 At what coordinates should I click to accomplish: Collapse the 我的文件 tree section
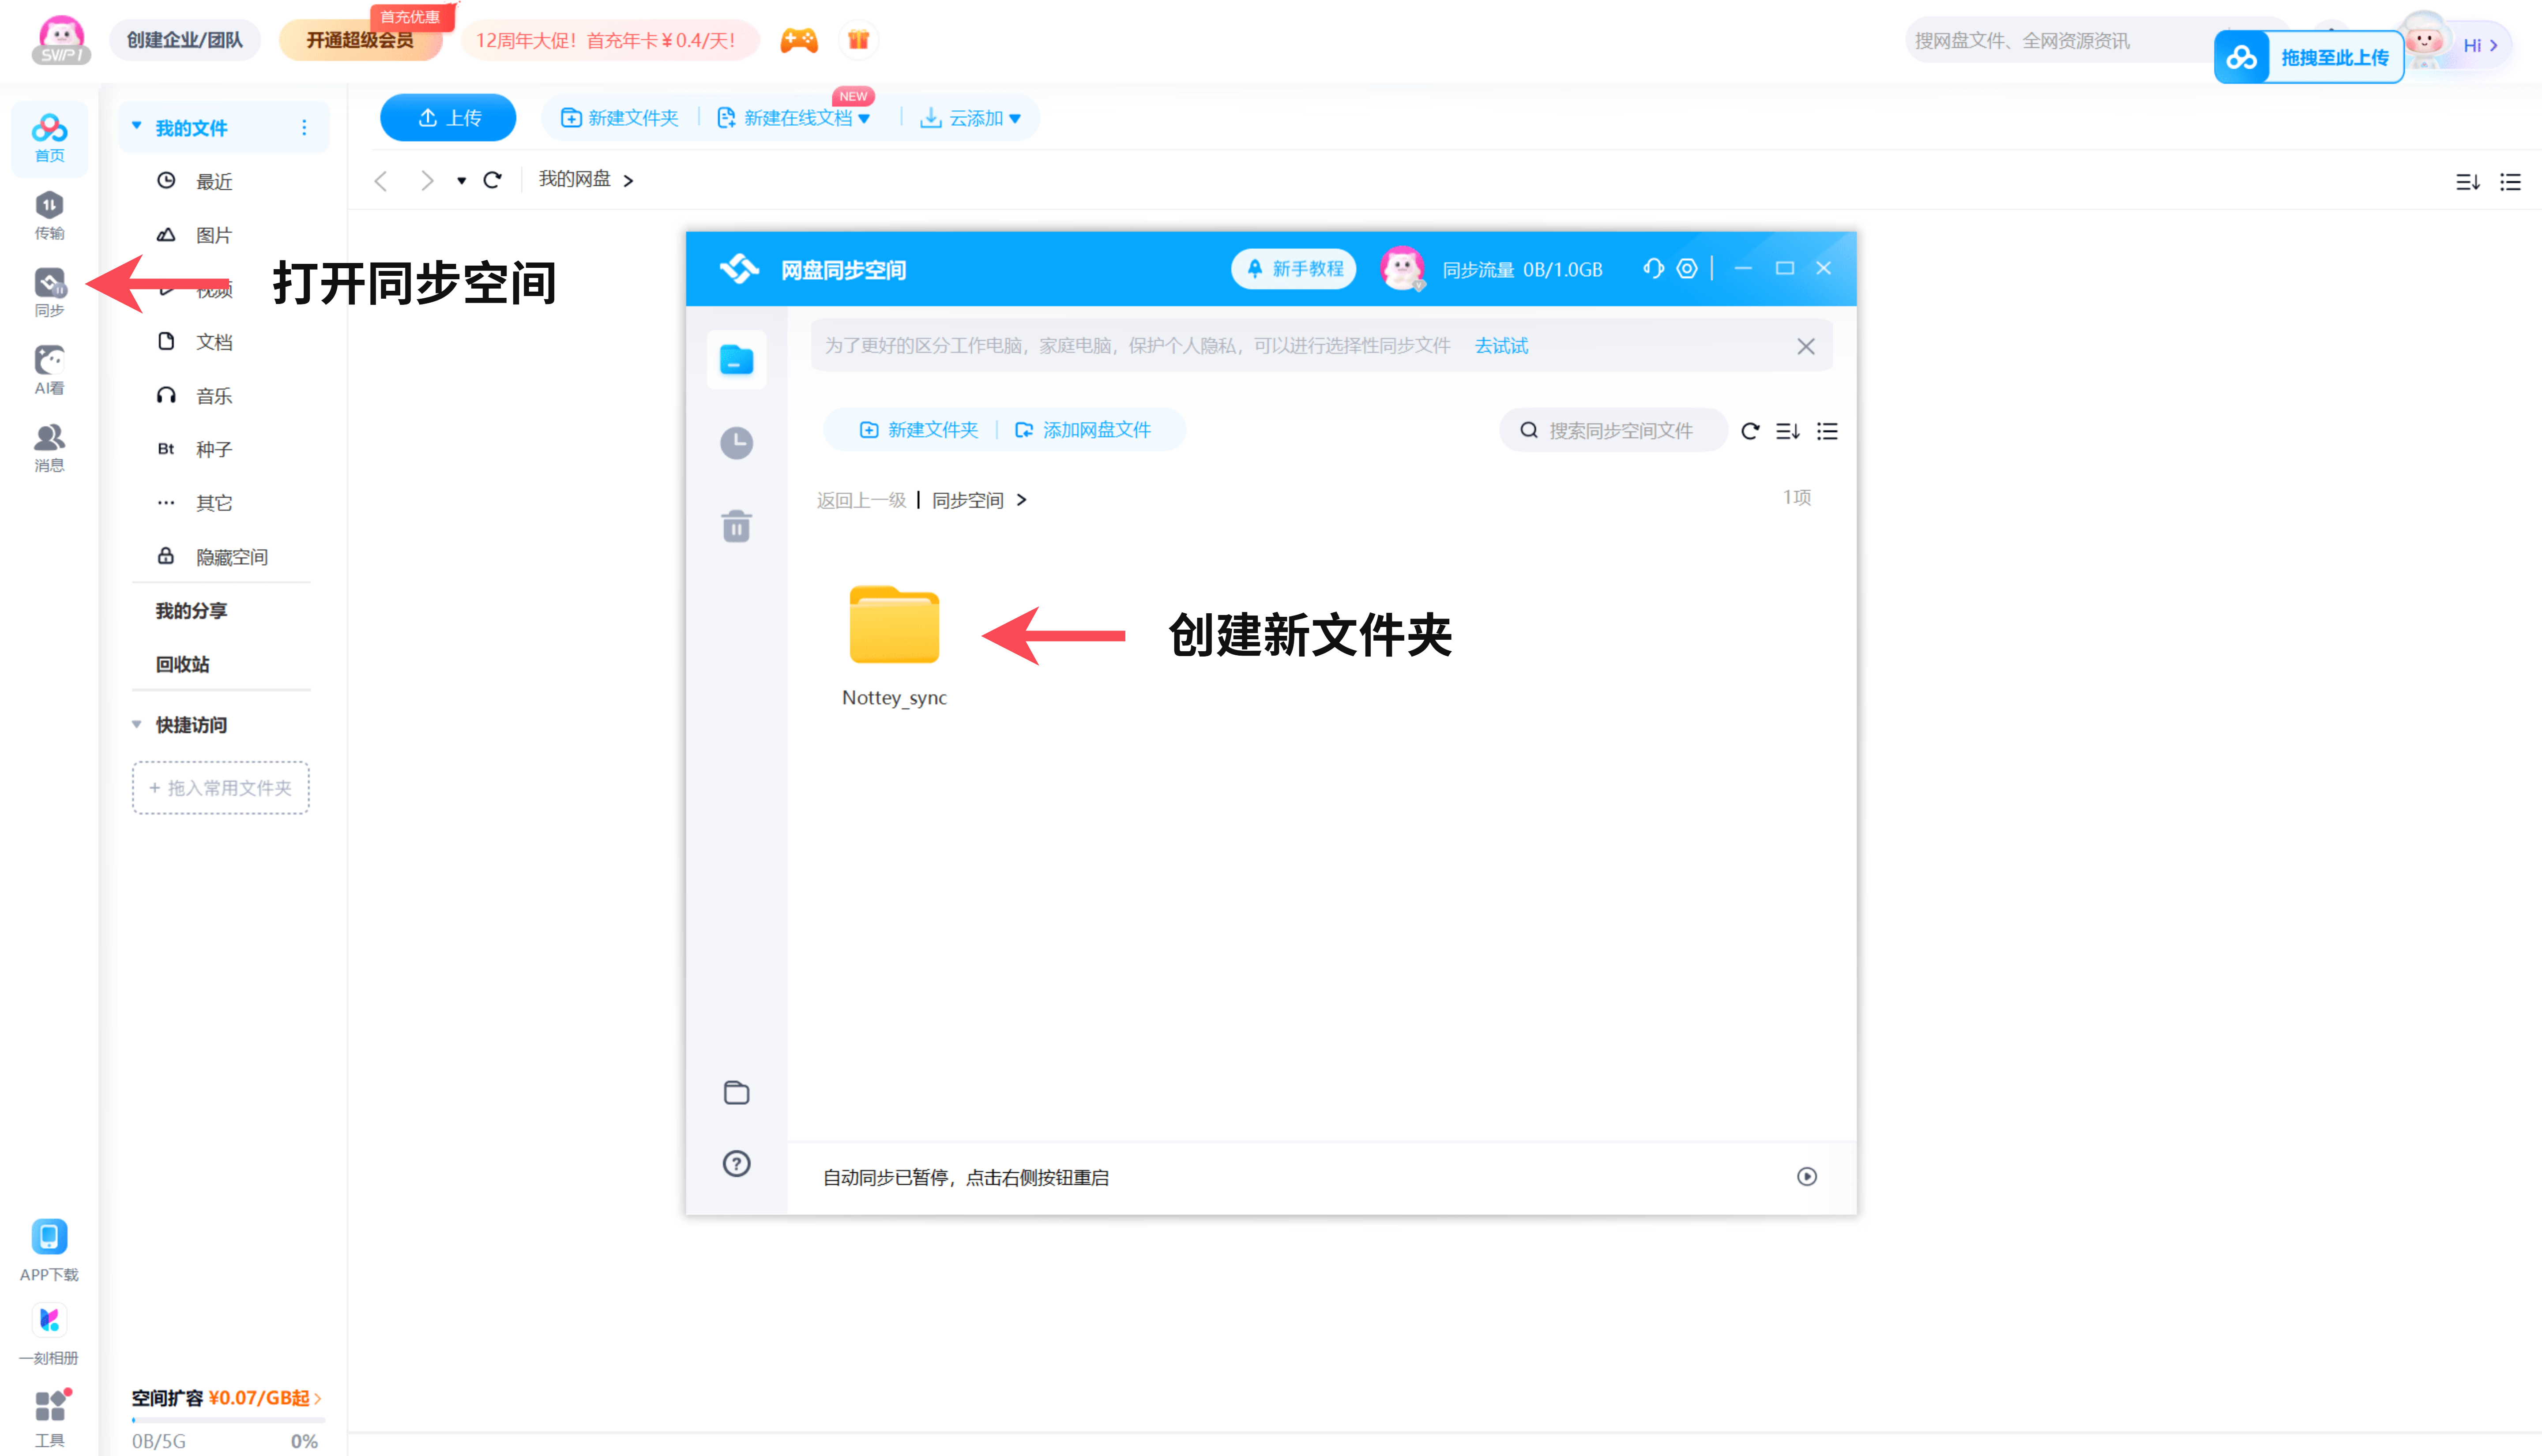tap(137, 126)
